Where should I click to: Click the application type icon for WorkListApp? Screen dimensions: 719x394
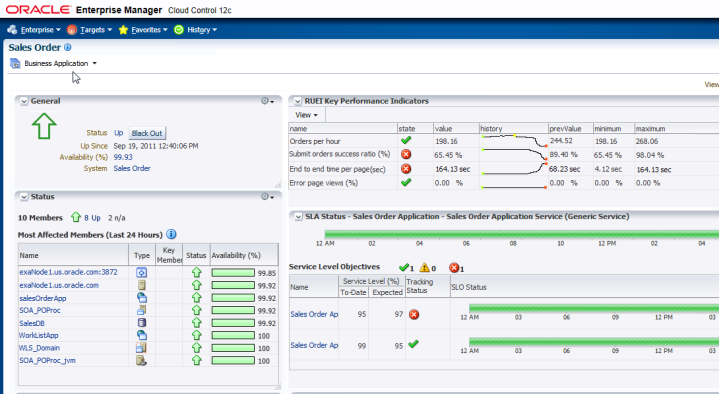pos(142,335)
